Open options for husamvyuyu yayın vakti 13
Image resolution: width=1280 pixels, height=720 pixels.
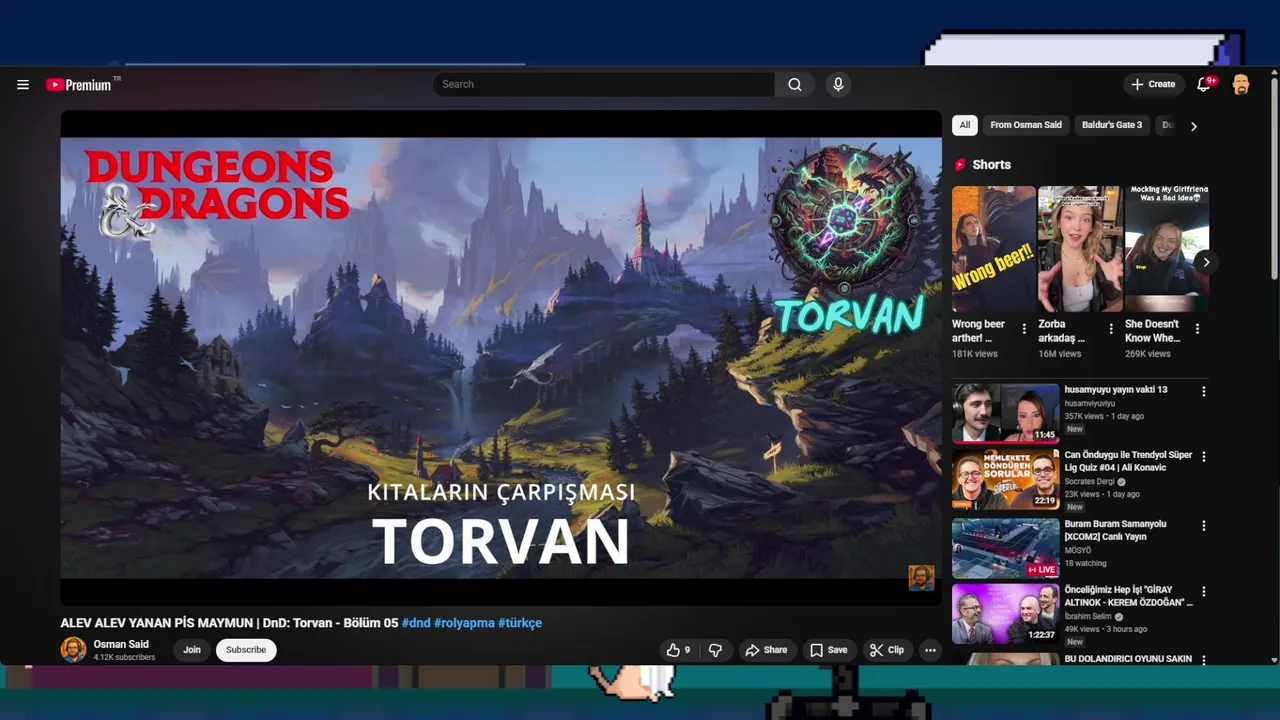coord(1203,391)
